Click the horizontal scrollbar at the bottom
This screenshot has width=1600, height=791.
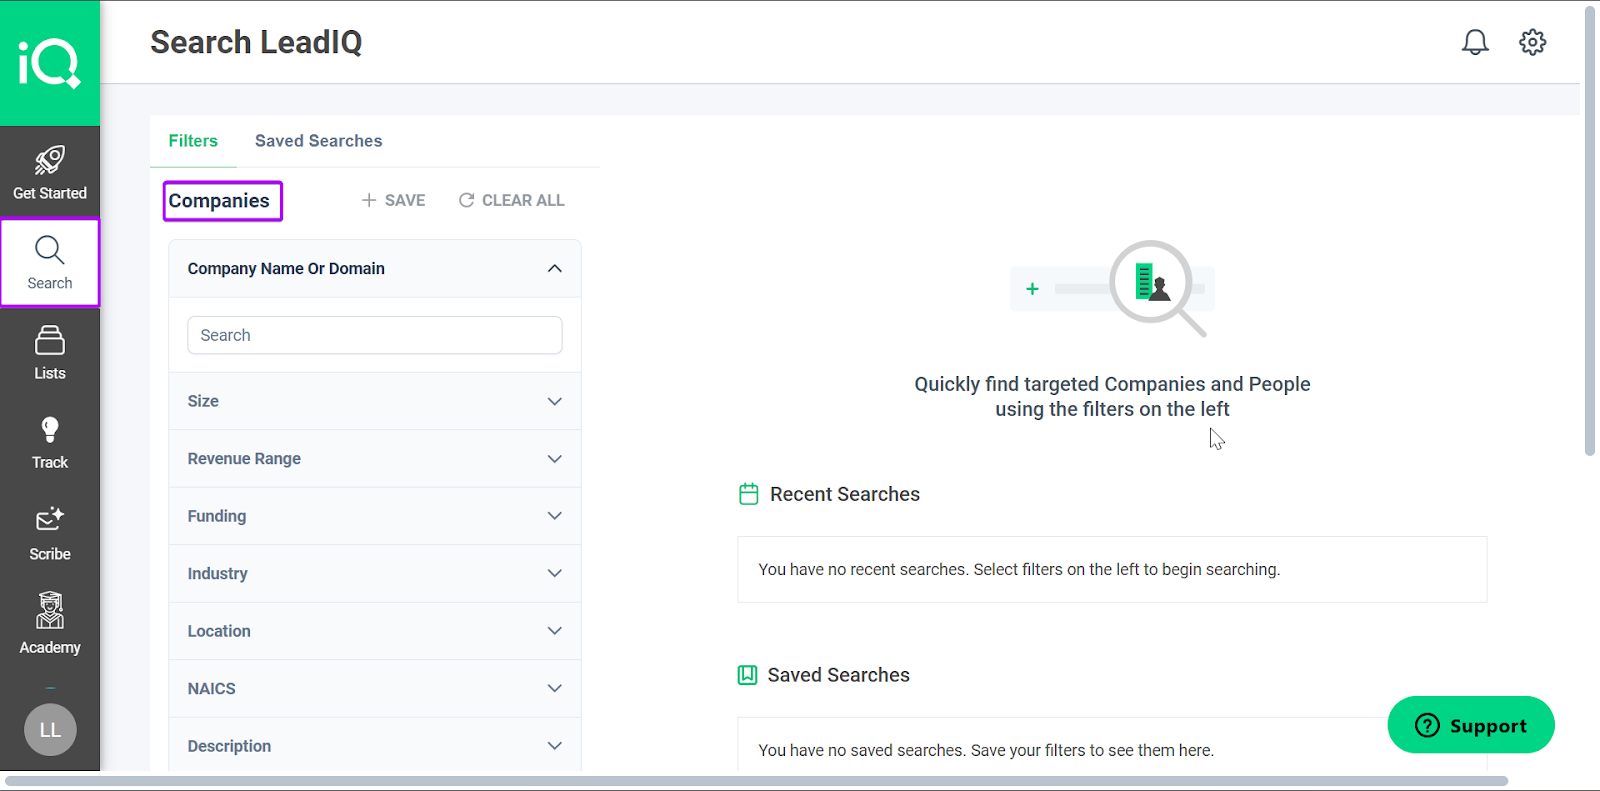756,781
